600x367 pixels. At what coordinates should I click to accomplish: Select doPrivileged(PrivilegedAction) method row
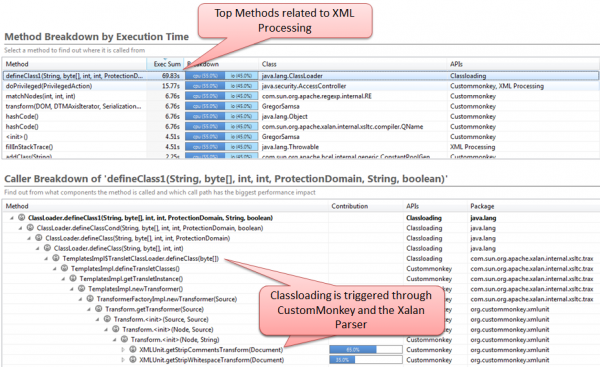click(300, 86)
